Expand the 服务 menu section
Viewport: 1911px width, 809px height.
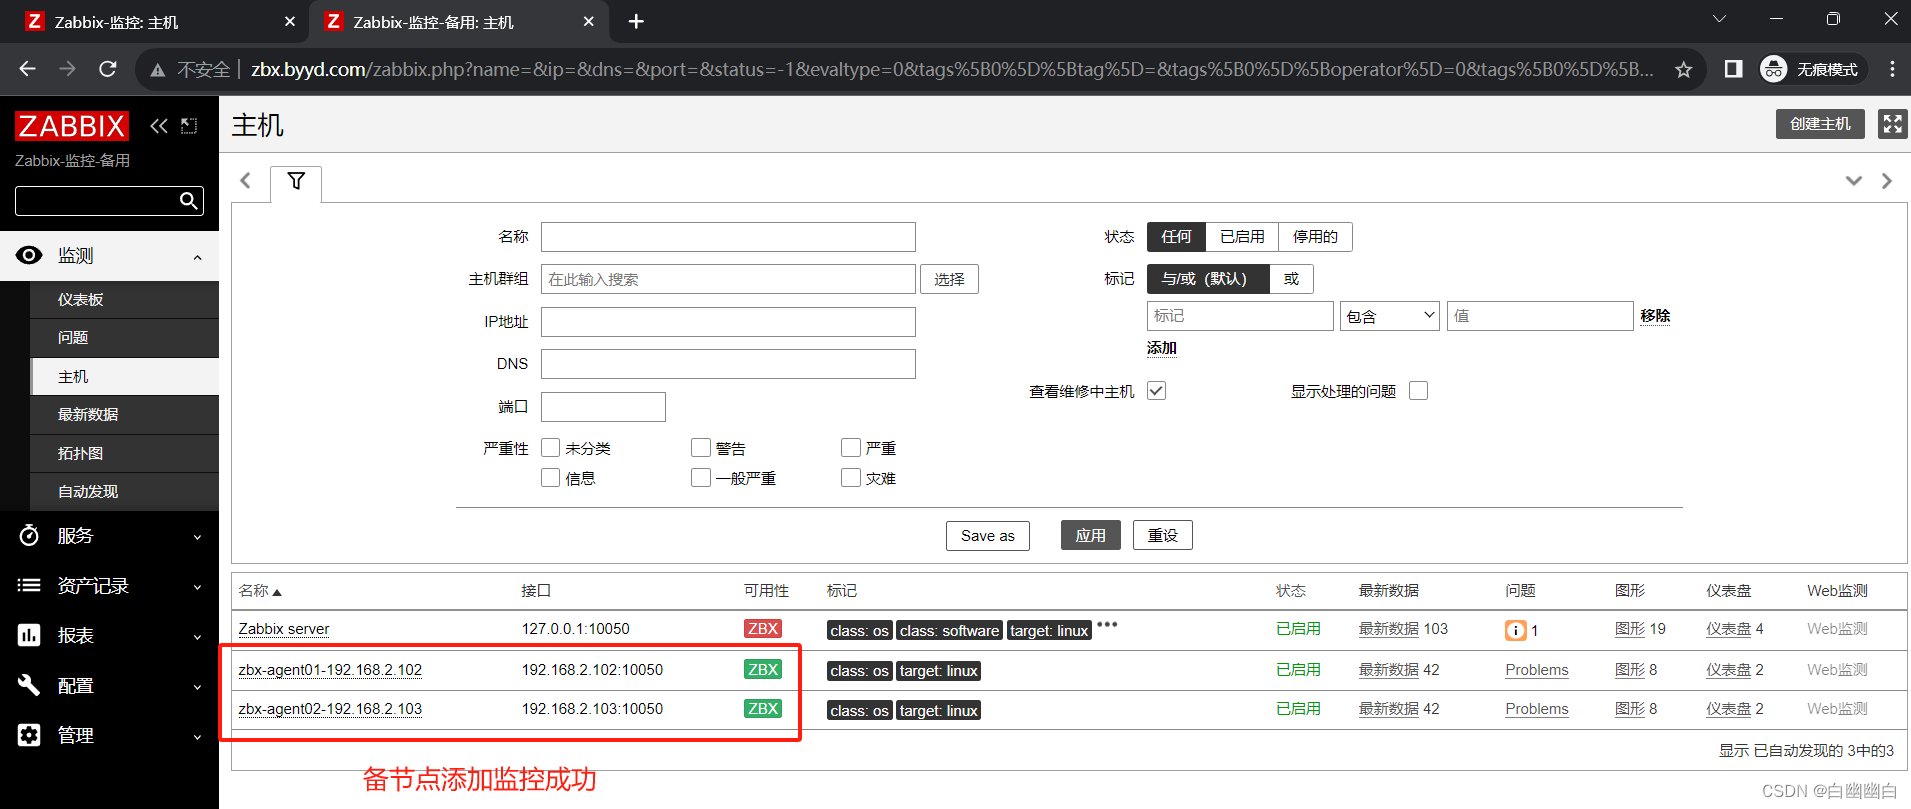[x=197, y=537]
